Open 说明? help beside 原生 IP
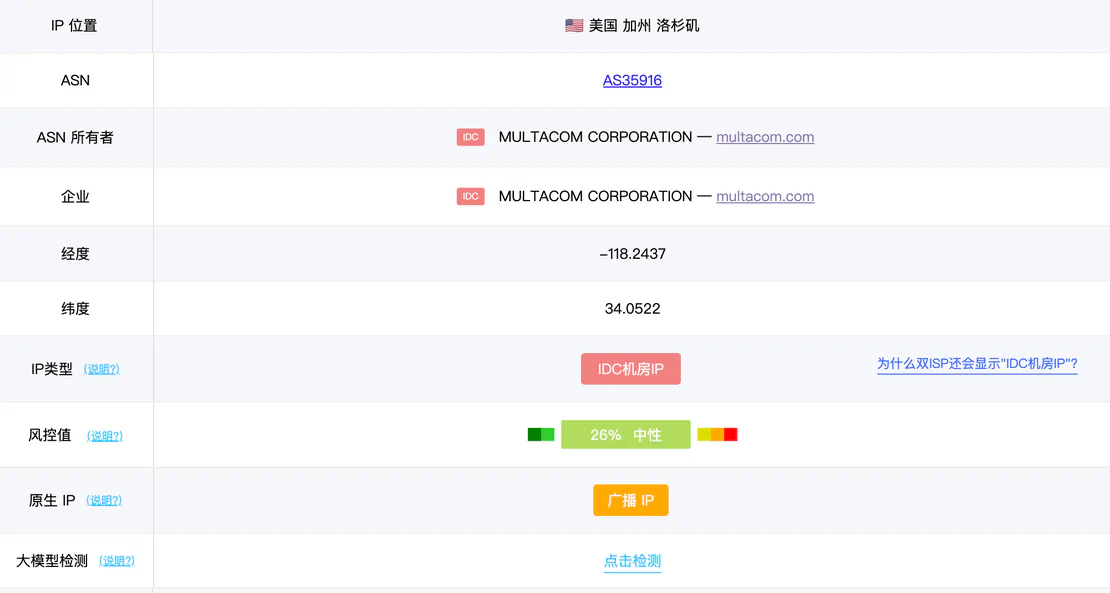Screen dimensions: 1110x593 [104, 500]
